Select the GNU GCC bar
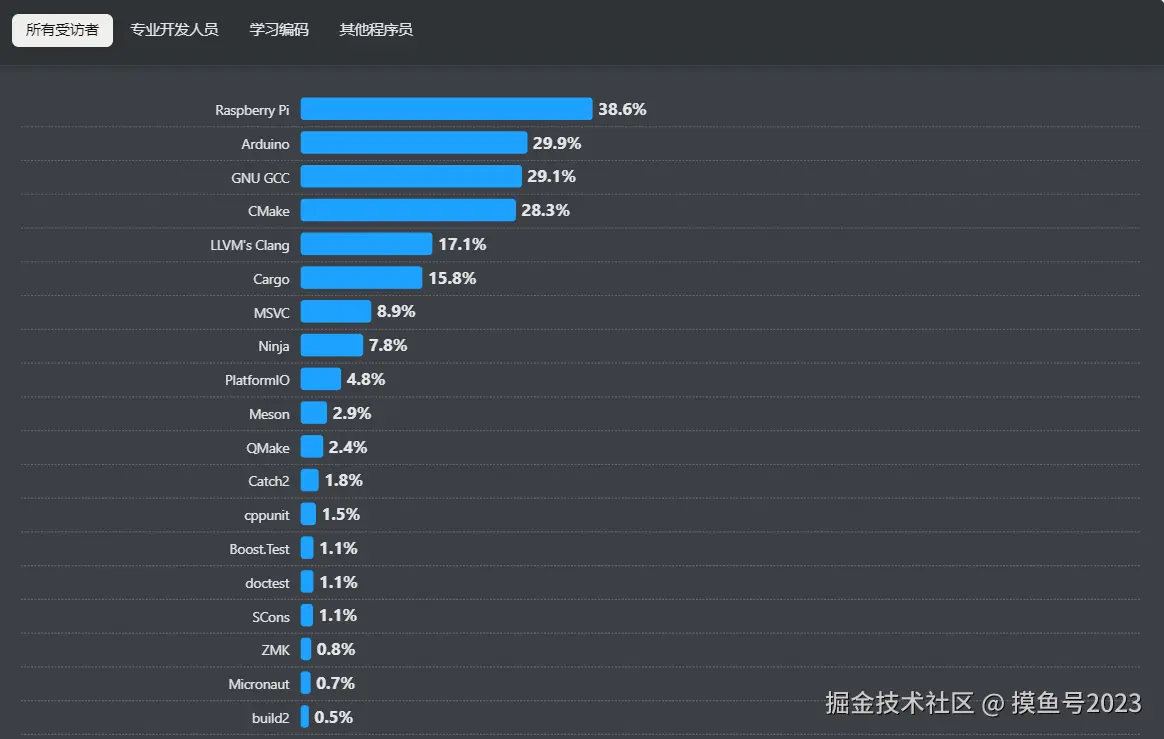1164x739 pixels. click(x=411, y=177)
